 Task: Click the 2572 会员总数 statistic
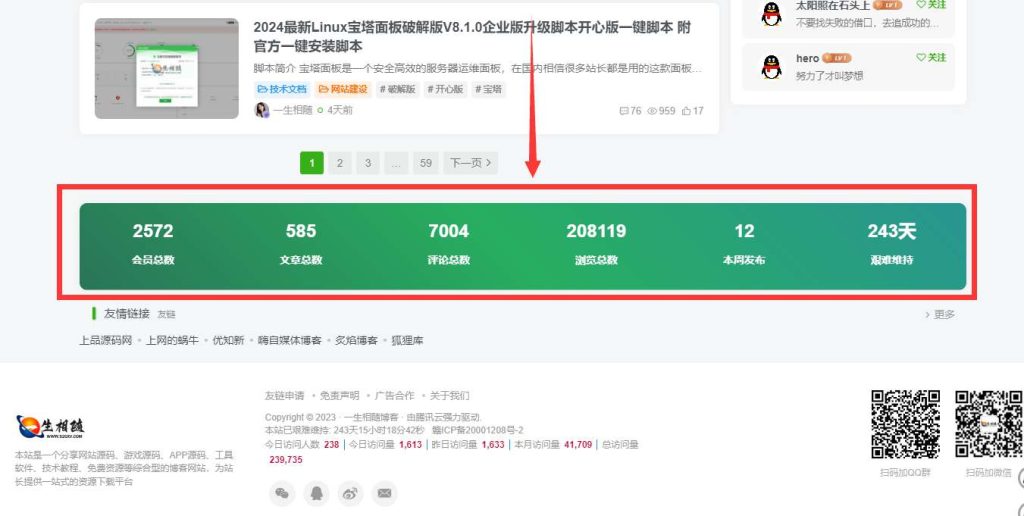(153, 244)
